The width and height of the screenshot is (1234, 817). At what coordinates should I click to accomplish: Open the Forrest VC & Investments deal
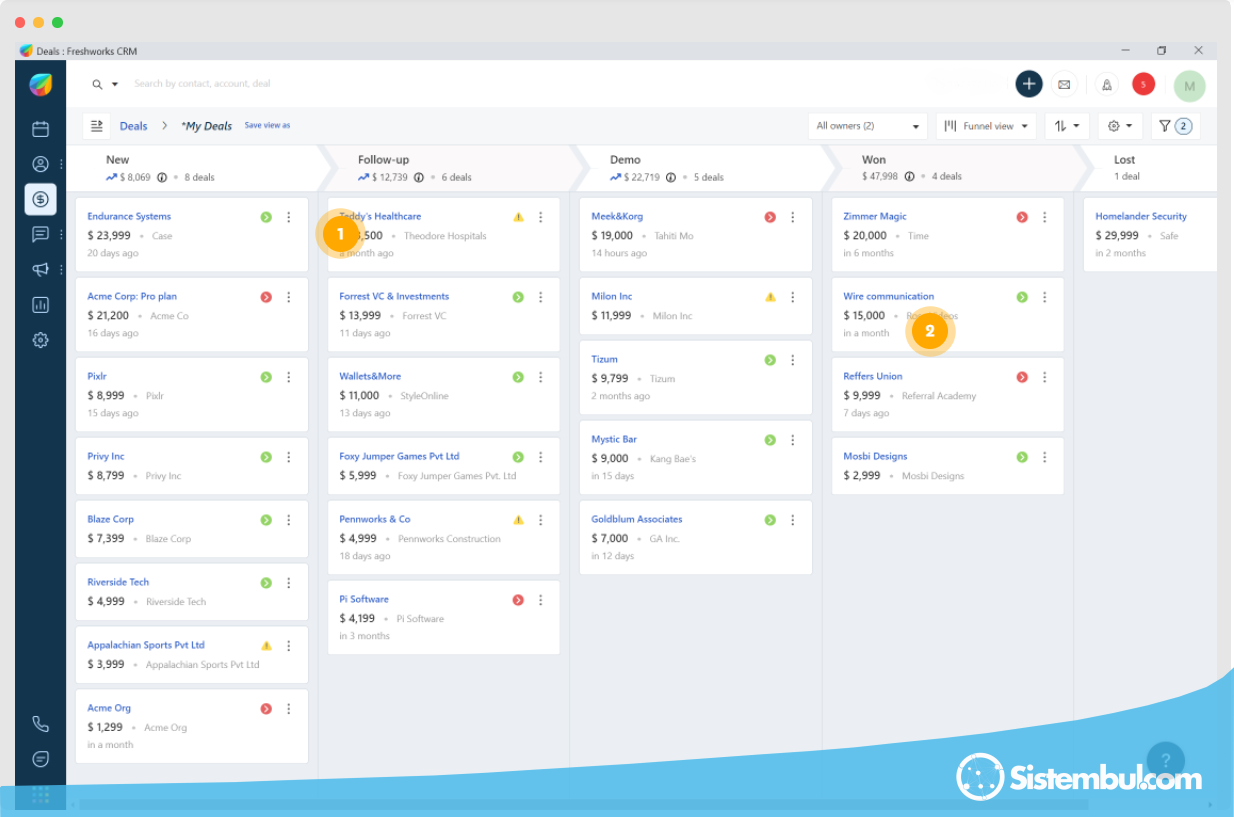394,296
